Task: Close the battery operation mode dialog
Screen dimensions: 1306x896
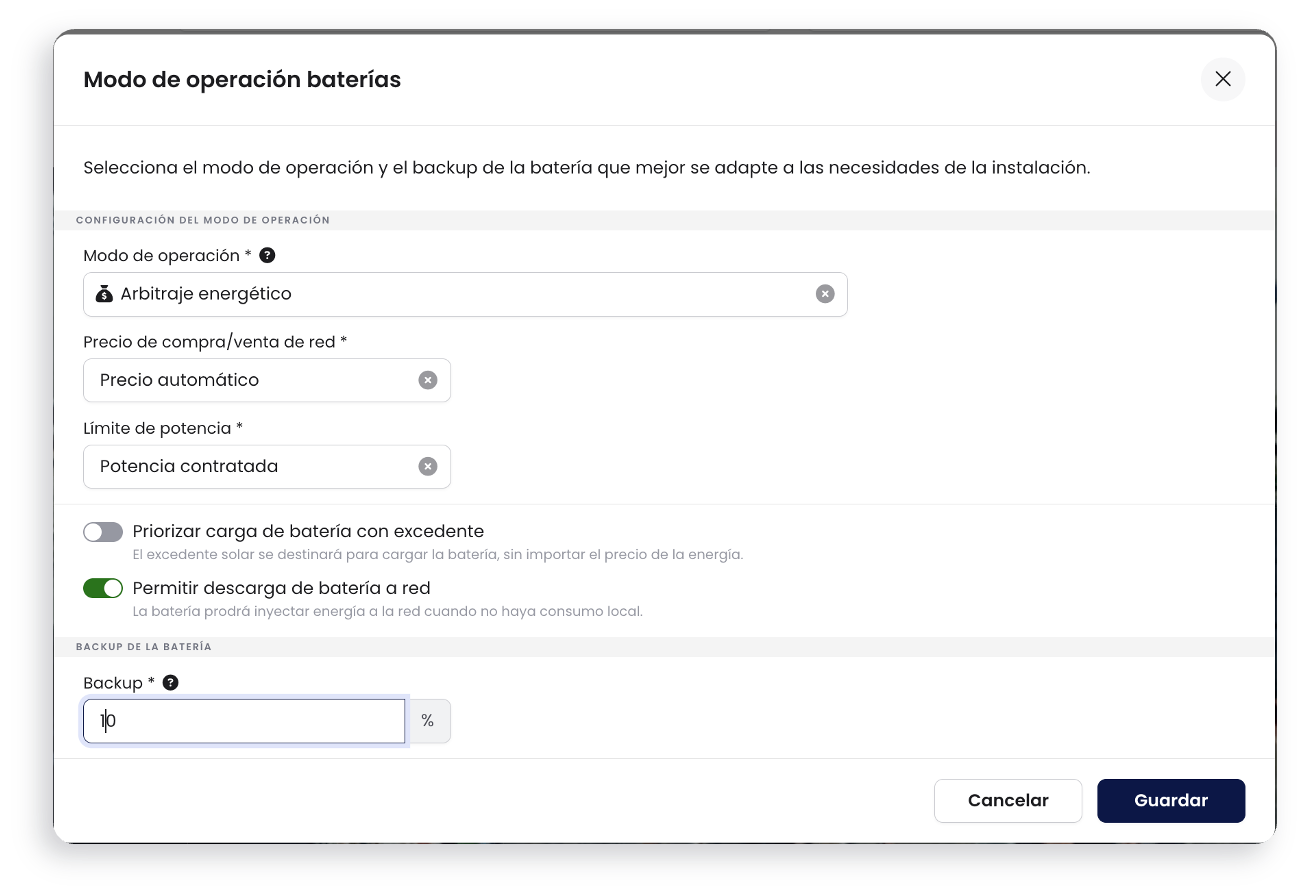Action: pos(1222,79)
